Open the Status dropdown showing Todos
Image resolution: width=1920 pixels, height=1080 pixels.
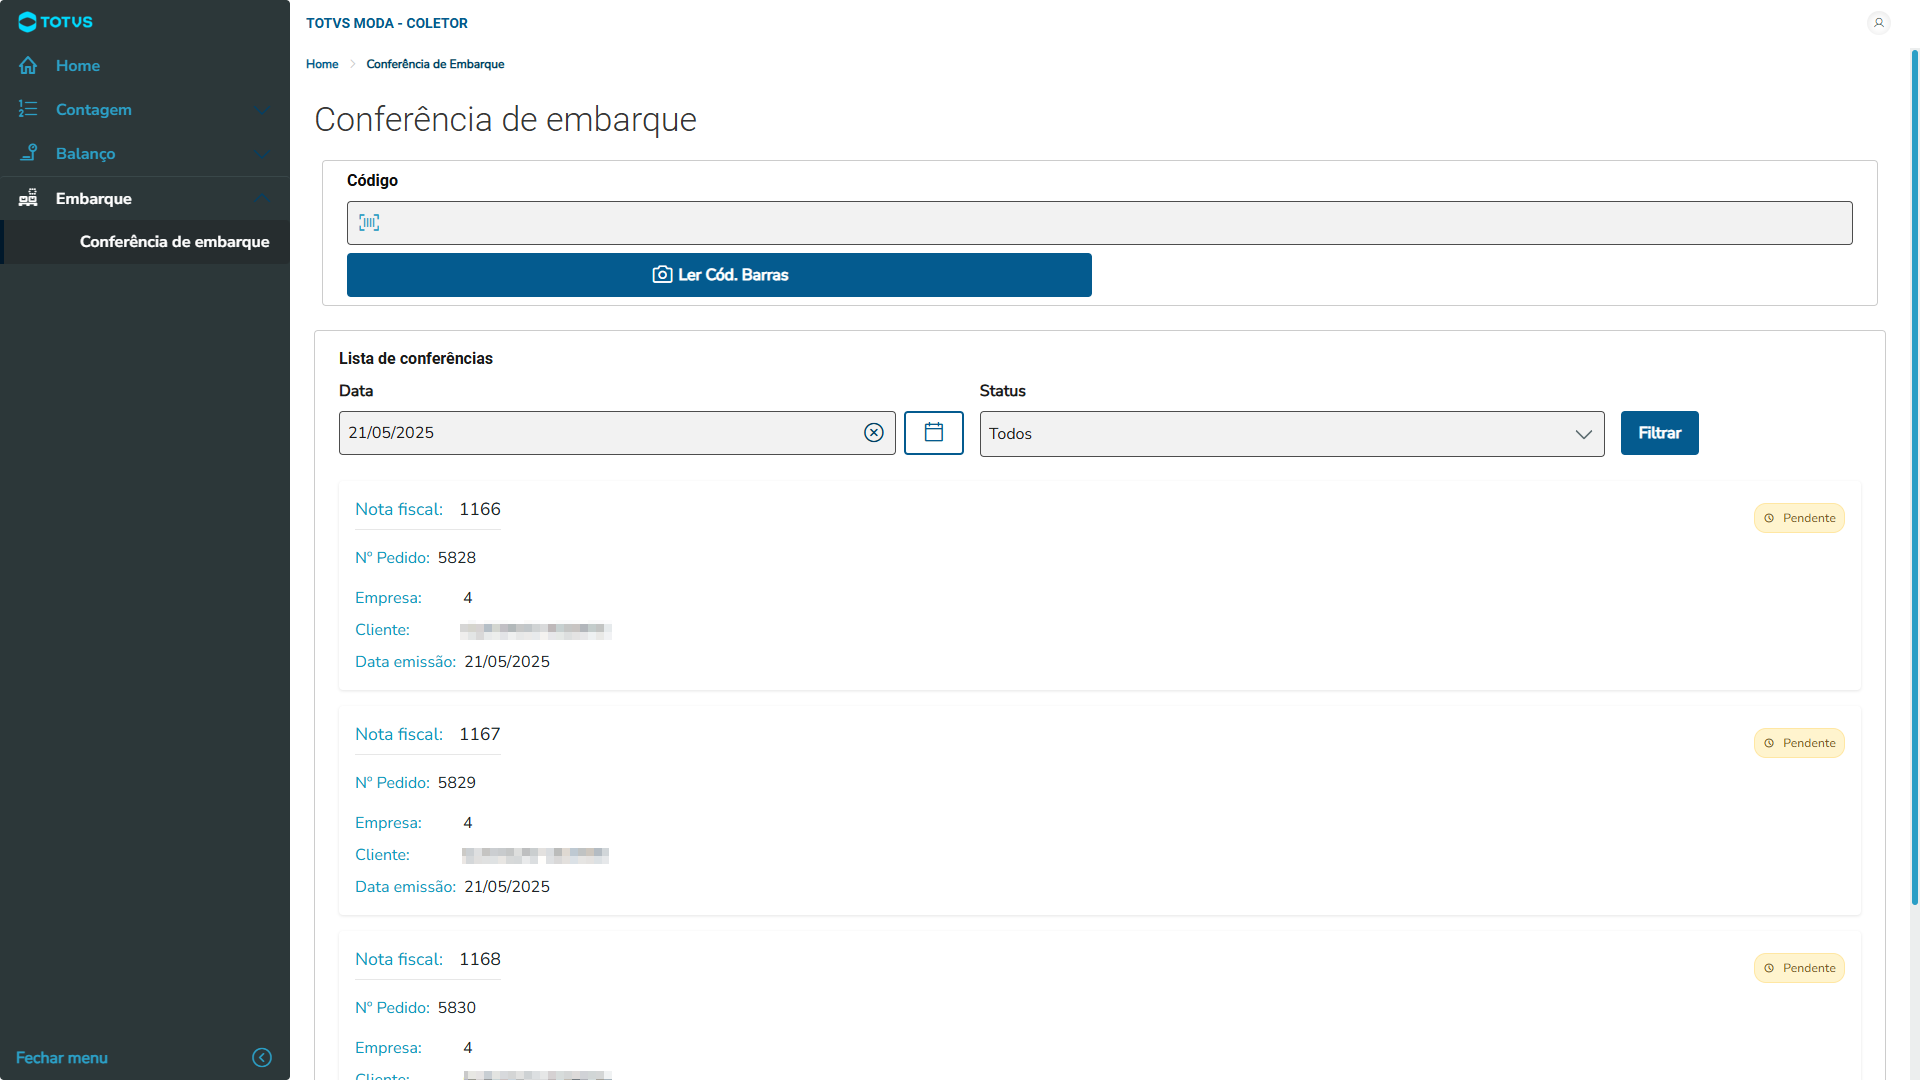coord(1291,434)
